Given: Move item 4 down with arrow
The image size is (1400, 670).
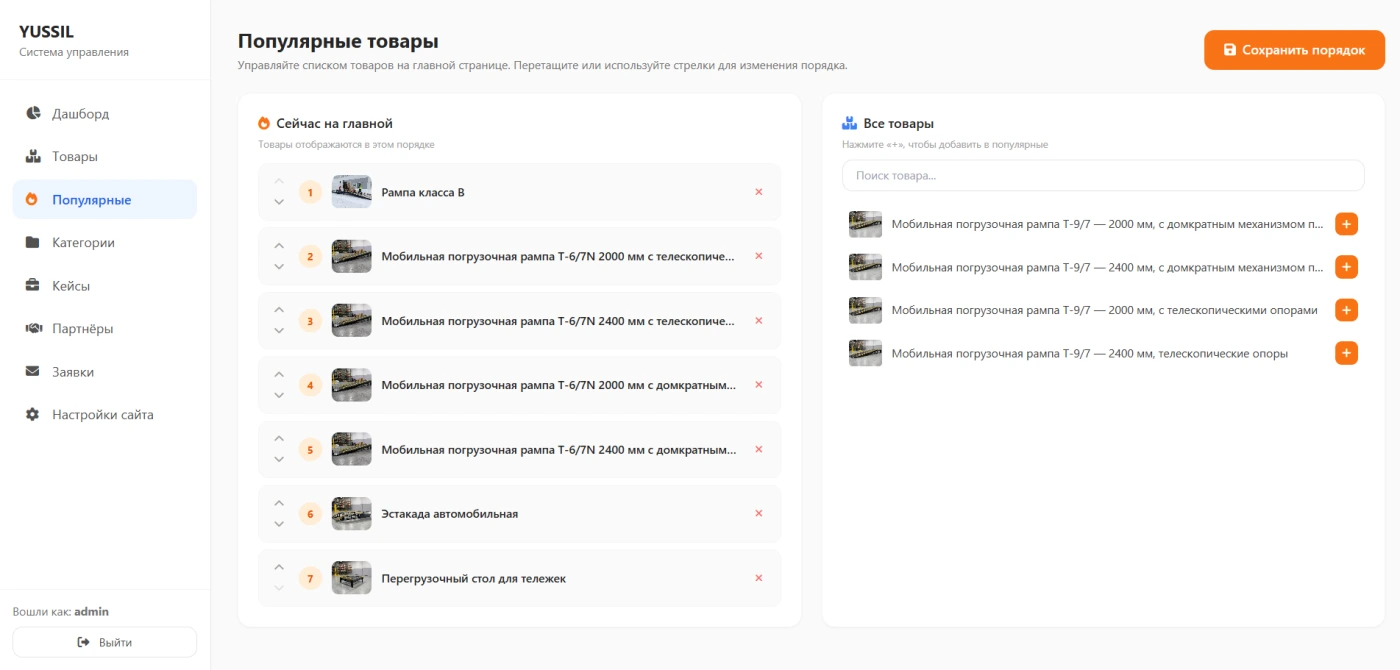Looking at the screenshot, I should coord(279,395).
